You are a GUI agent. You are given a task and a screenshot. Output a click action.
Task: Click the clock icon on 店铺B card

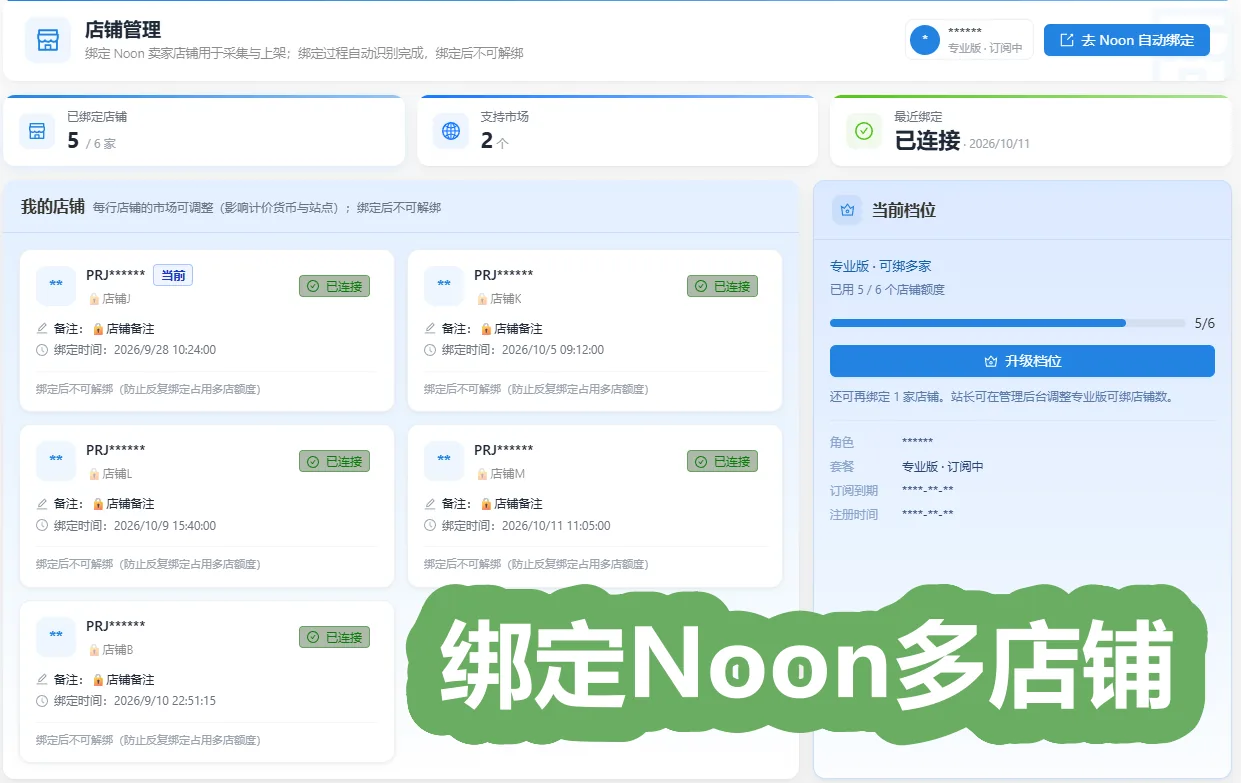tap(42, 701)
